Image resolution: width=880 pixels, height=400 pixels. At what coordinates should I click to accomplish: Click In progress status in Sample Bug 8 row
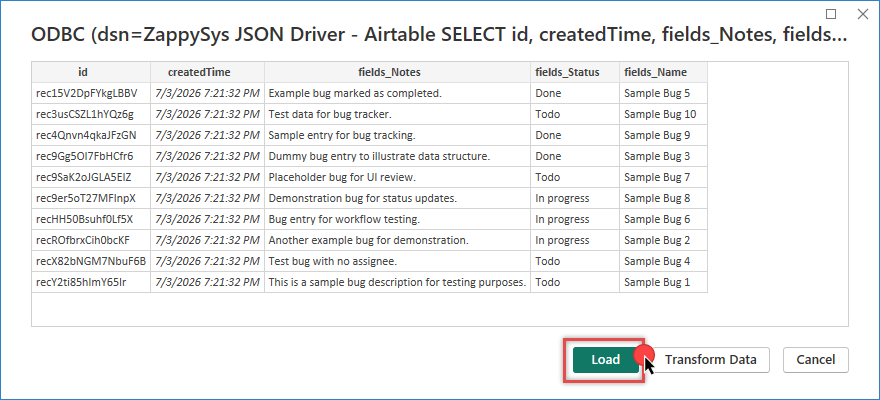coord(575,198)
